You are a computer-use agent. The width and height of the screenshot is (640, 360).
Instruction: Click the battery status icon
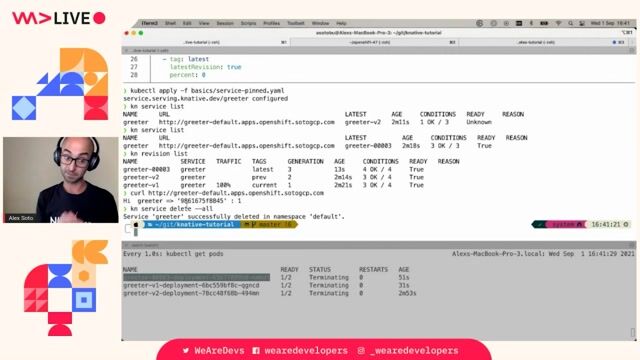(x=544, y=23)
